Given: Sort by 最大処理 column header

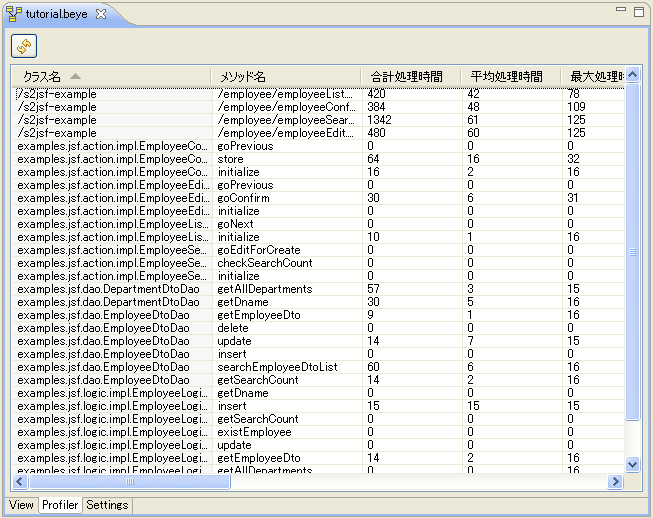Looking at the screenshot, I should (593, 76).
